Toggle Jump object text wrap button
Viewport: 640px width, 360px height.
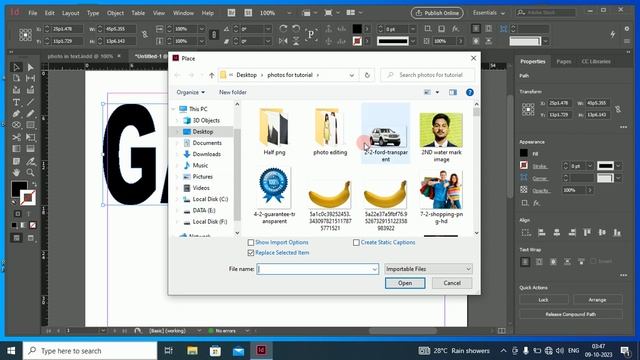[x=567, y=262]
